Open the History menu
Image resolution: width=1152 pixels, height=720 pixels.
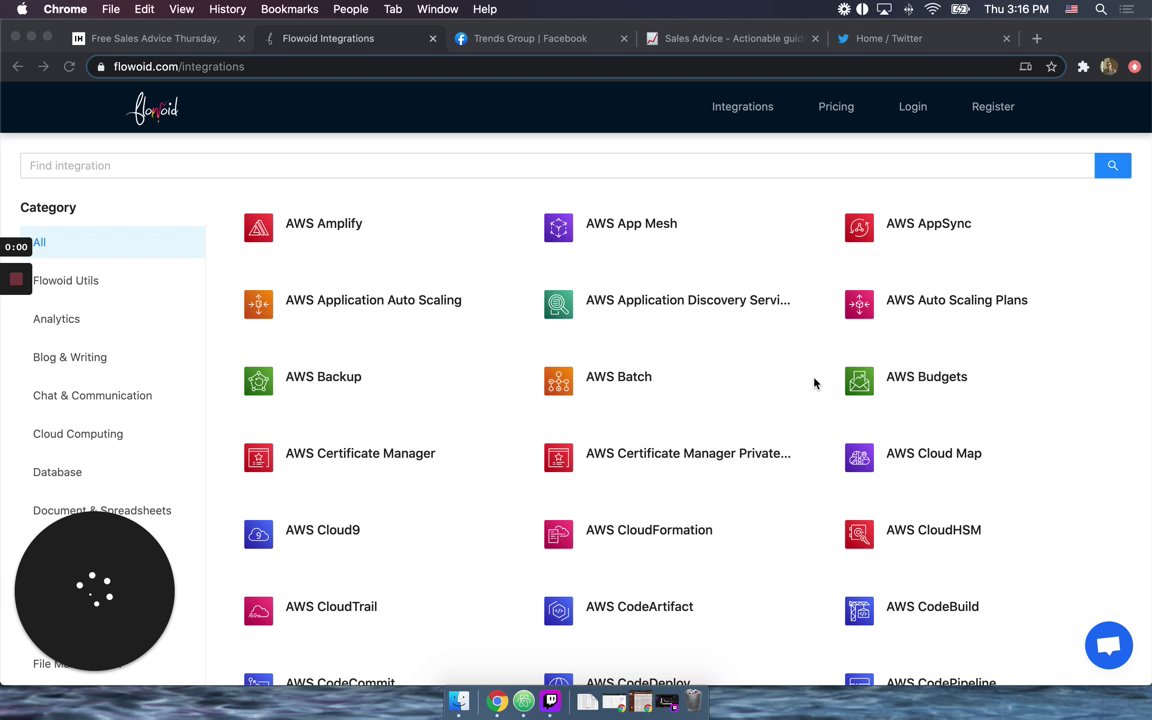coord(228,9)
